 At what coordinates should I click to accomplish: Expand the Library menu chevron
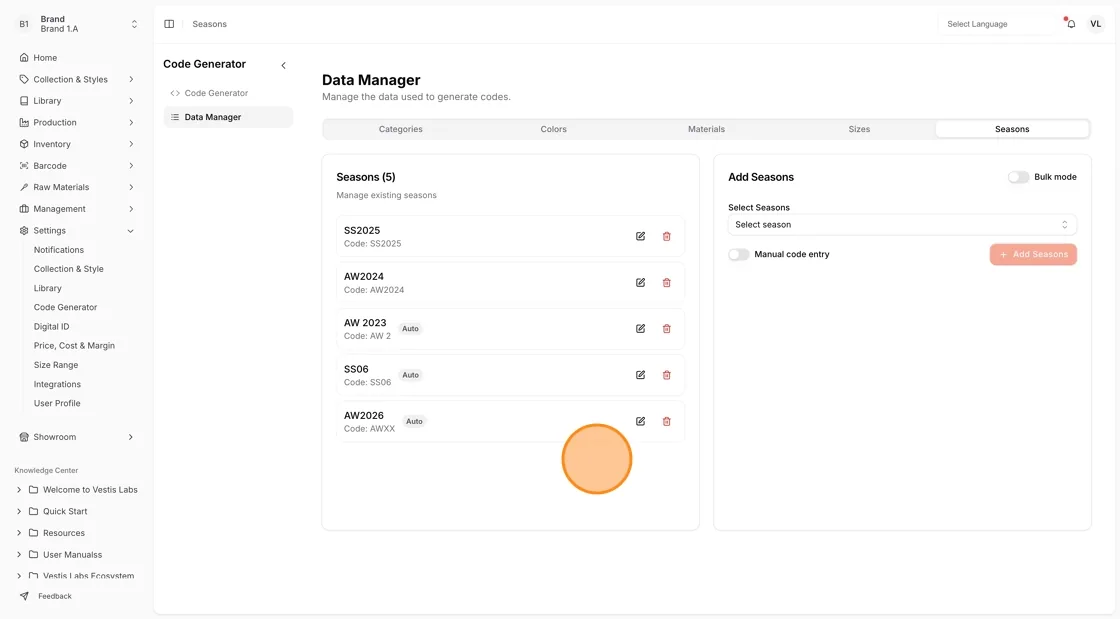131,101
